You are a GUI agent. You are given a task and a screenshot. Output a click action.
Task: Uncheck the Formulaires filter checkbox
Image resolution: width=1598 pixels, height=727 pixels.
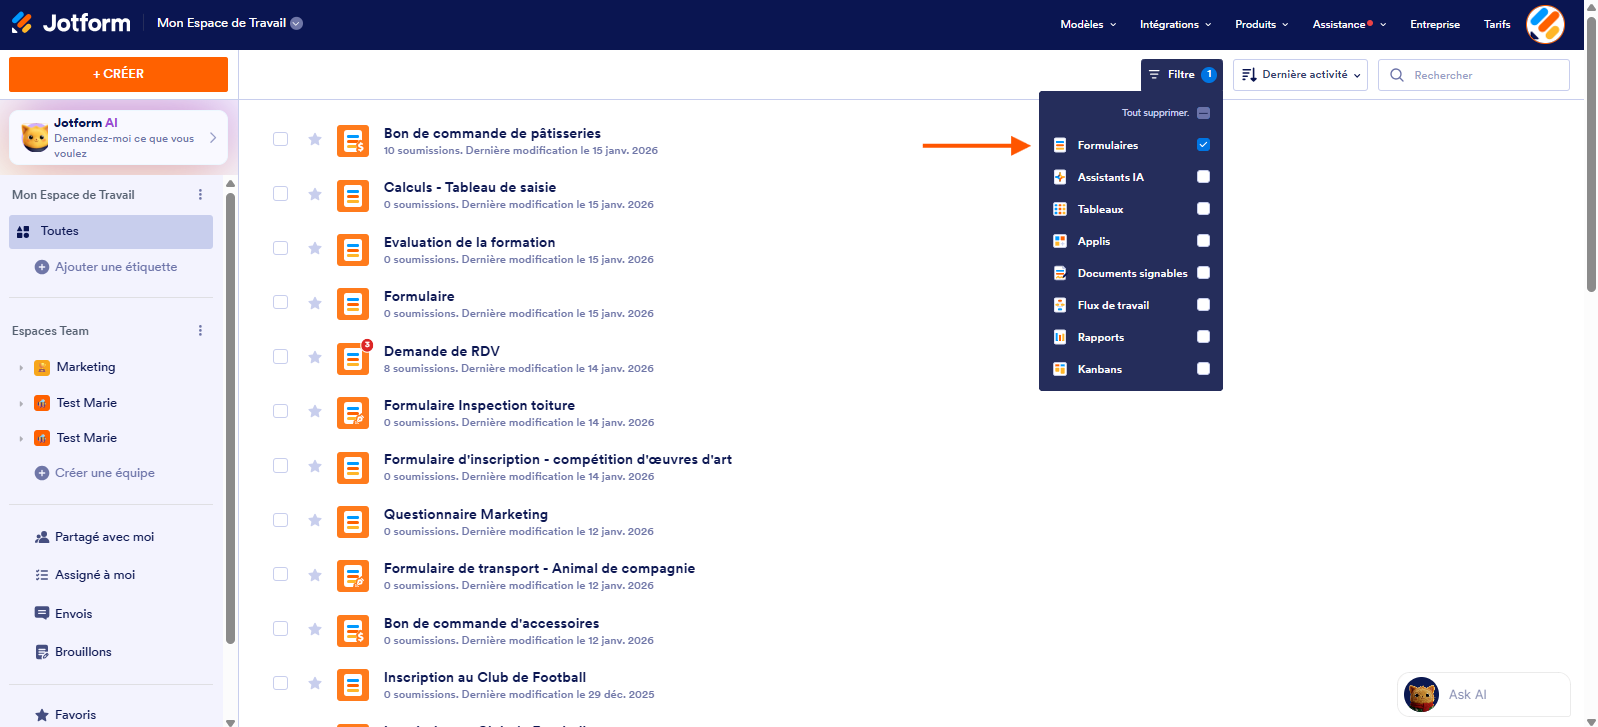1203,145
